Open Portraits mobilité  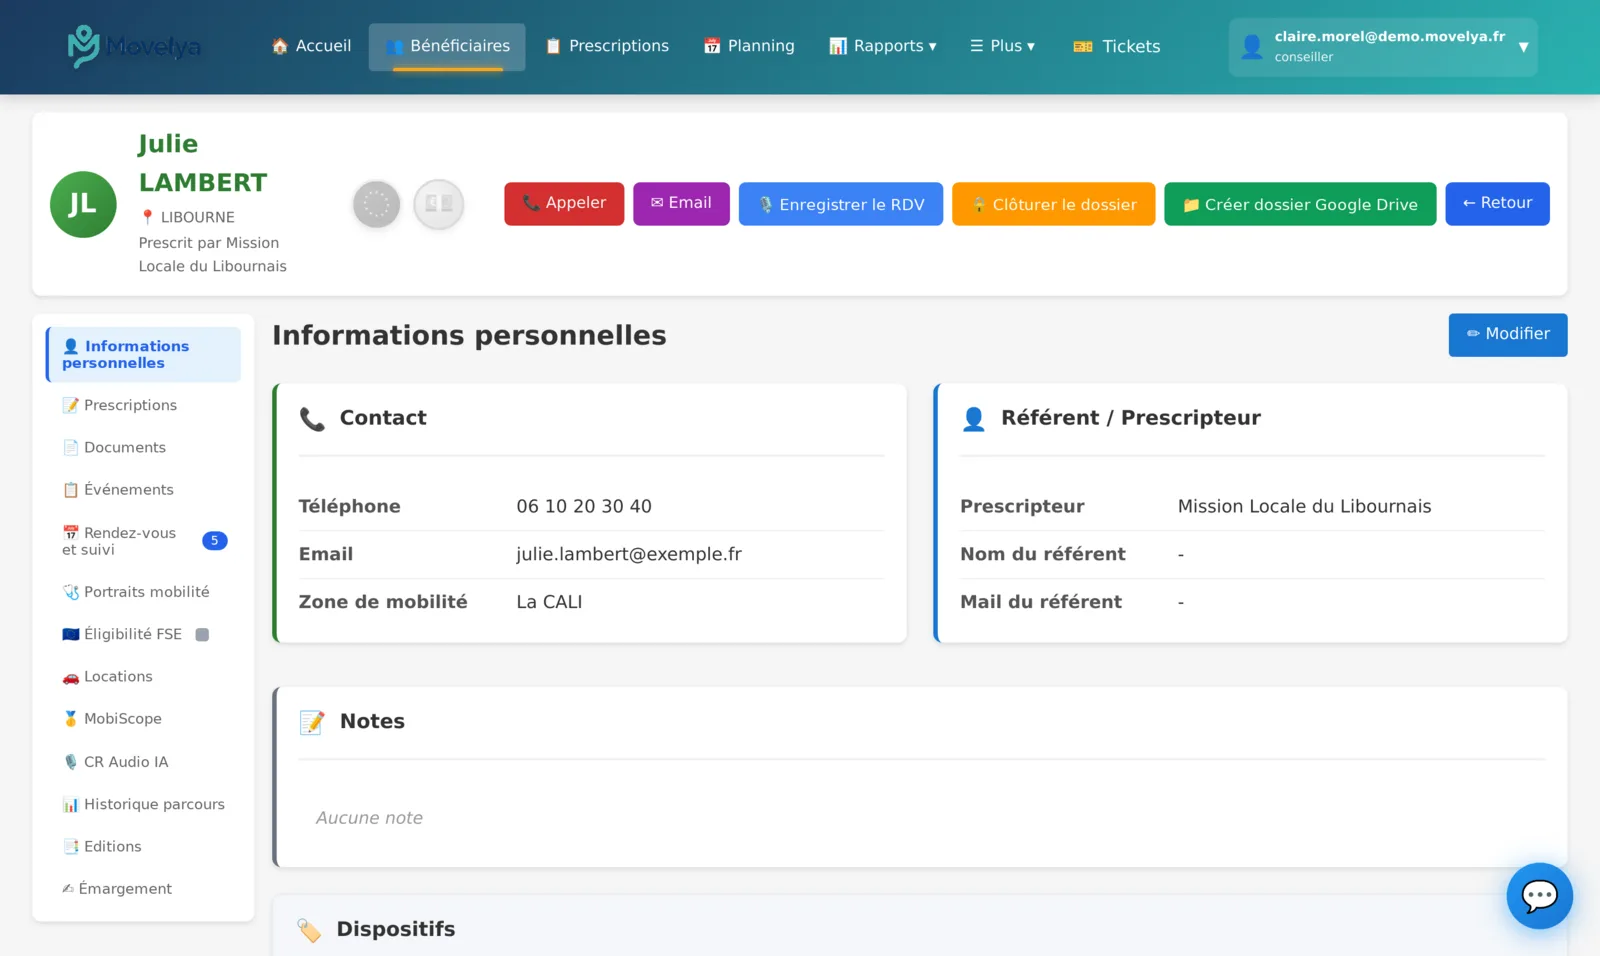tap(143, 592)
